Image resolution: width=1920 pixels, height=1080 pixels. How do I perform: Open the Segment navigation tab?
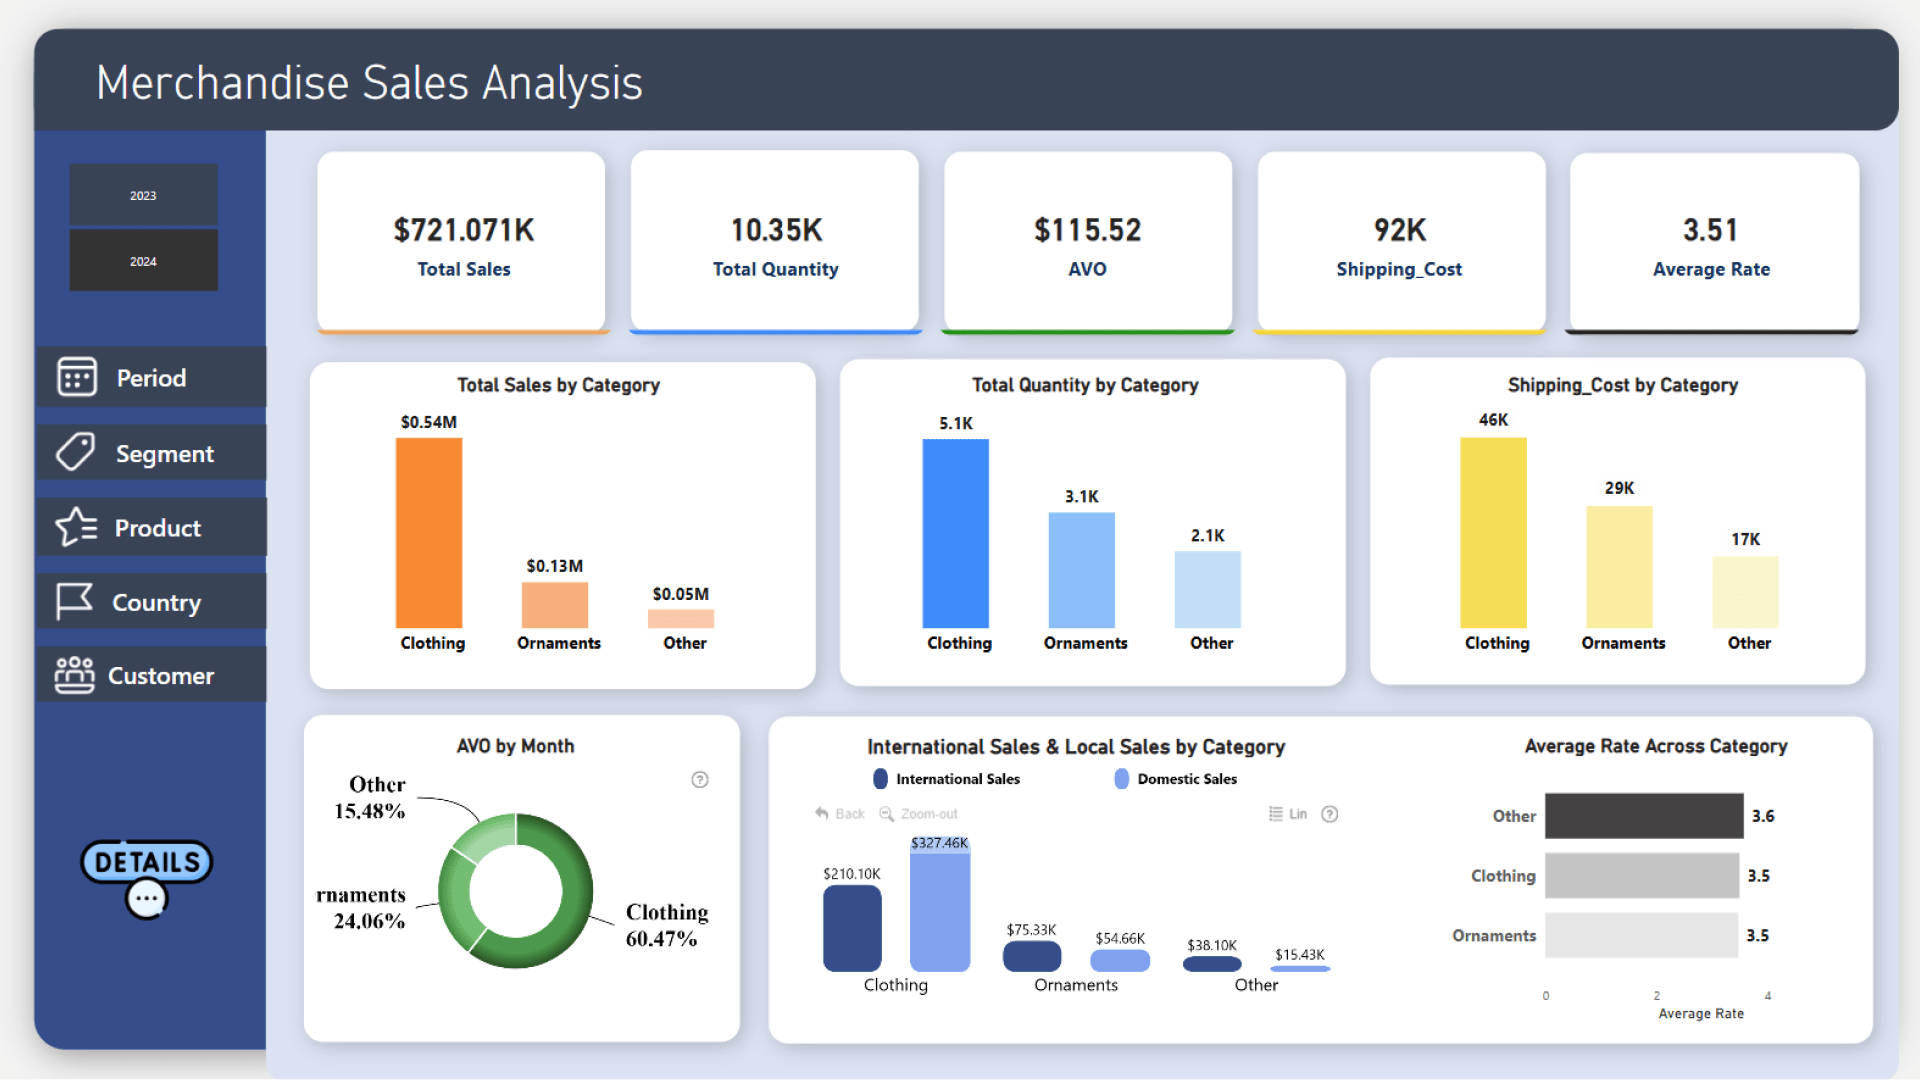point(151,452)
